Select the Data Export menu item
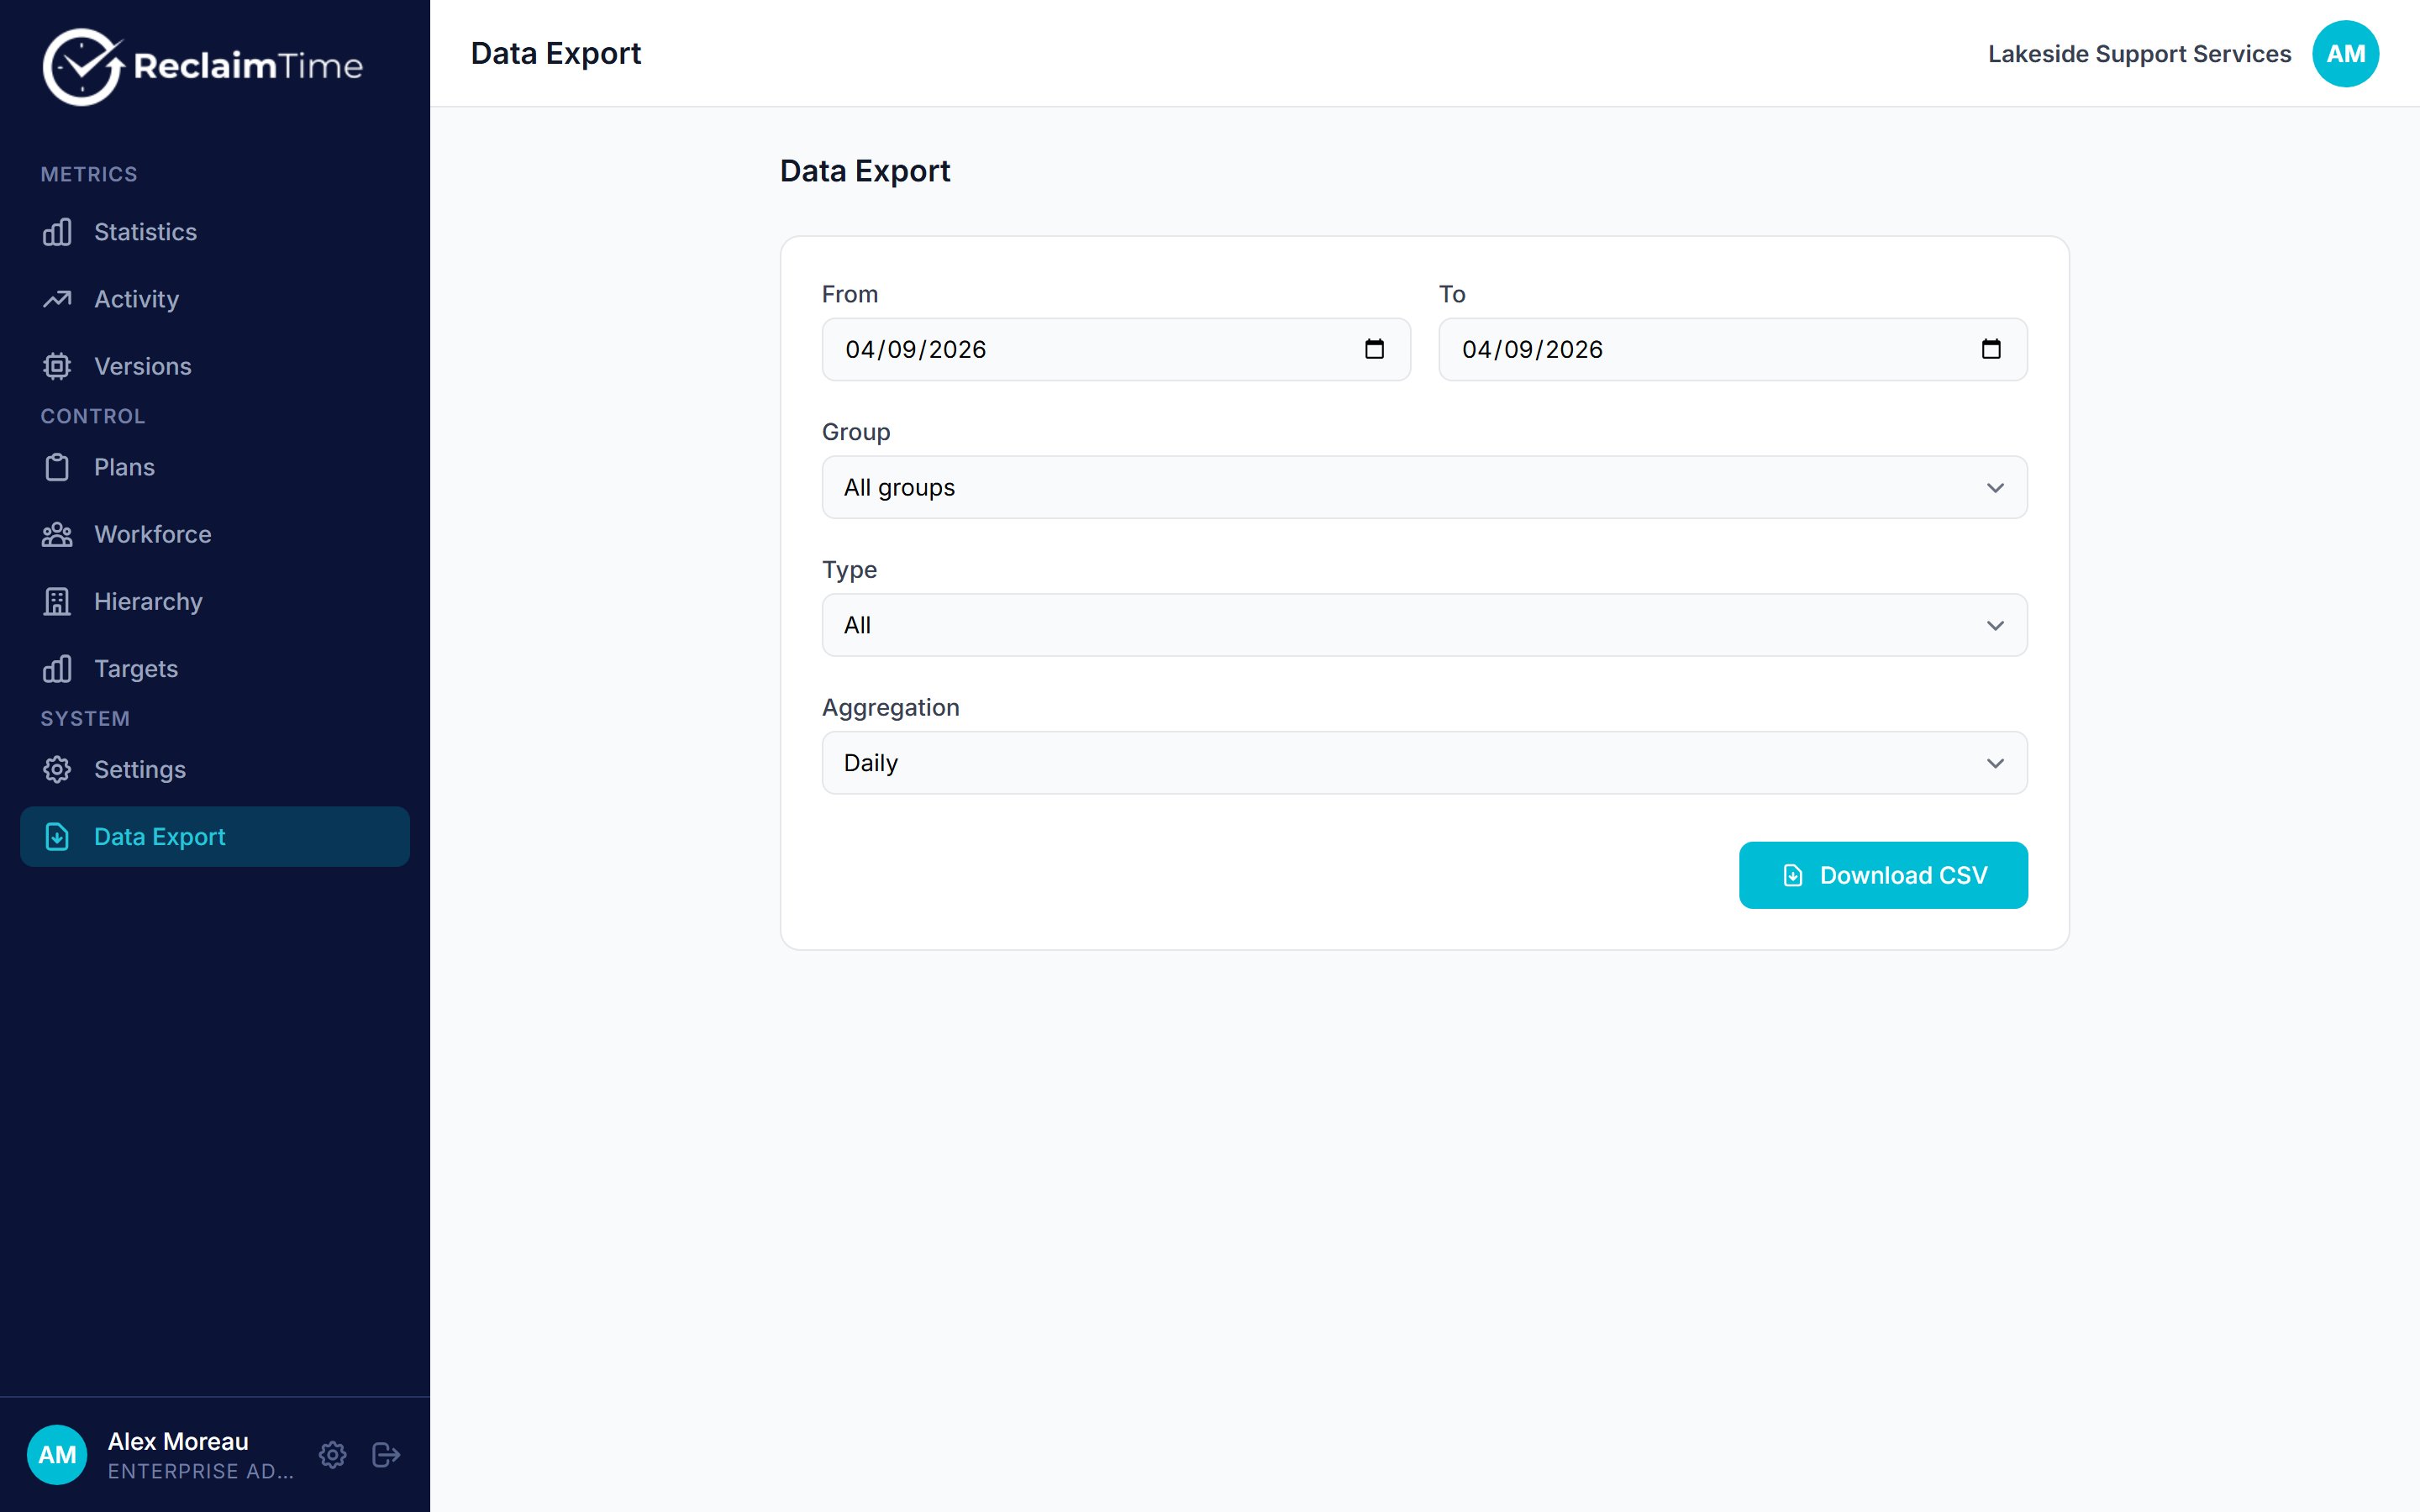This screenshot has height=1512, width=2420. pos(215,836)
